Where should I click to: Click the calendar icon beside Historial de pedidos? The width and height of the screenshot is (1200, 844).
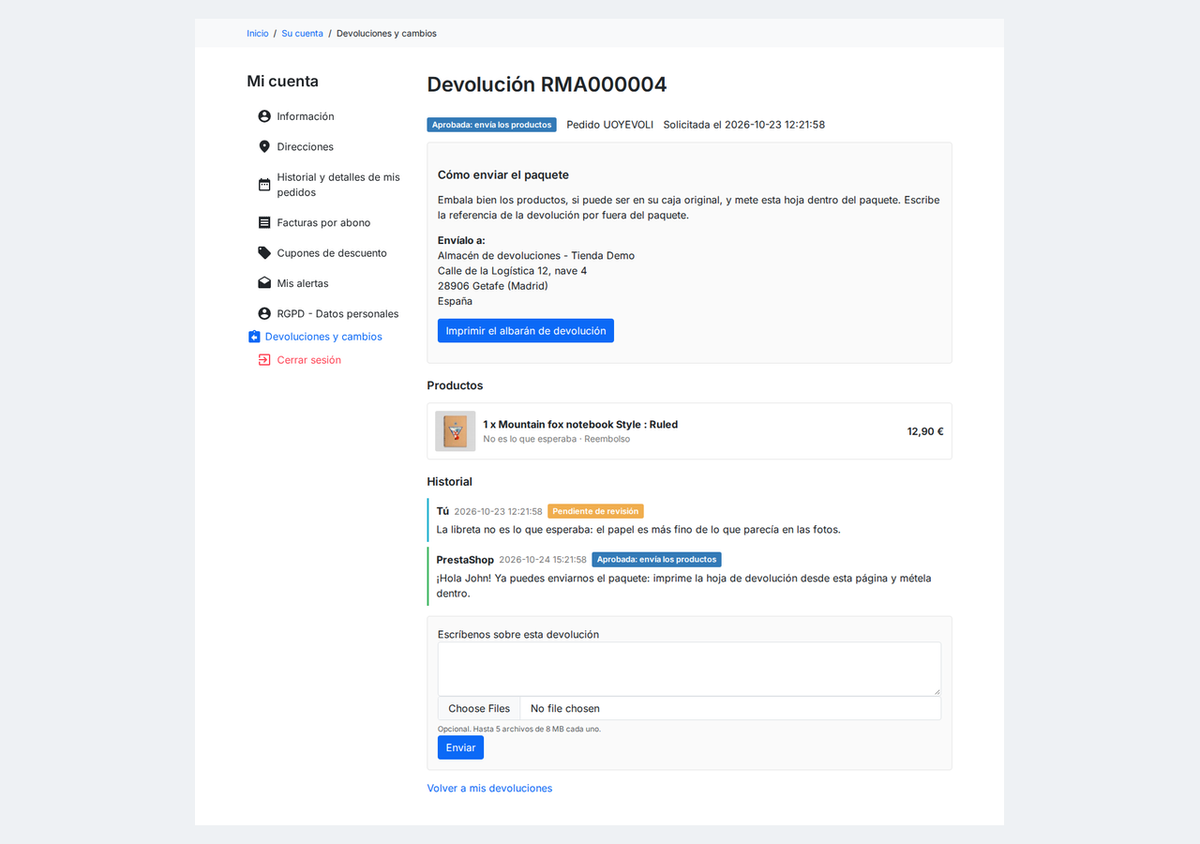(x=264, y=185)
